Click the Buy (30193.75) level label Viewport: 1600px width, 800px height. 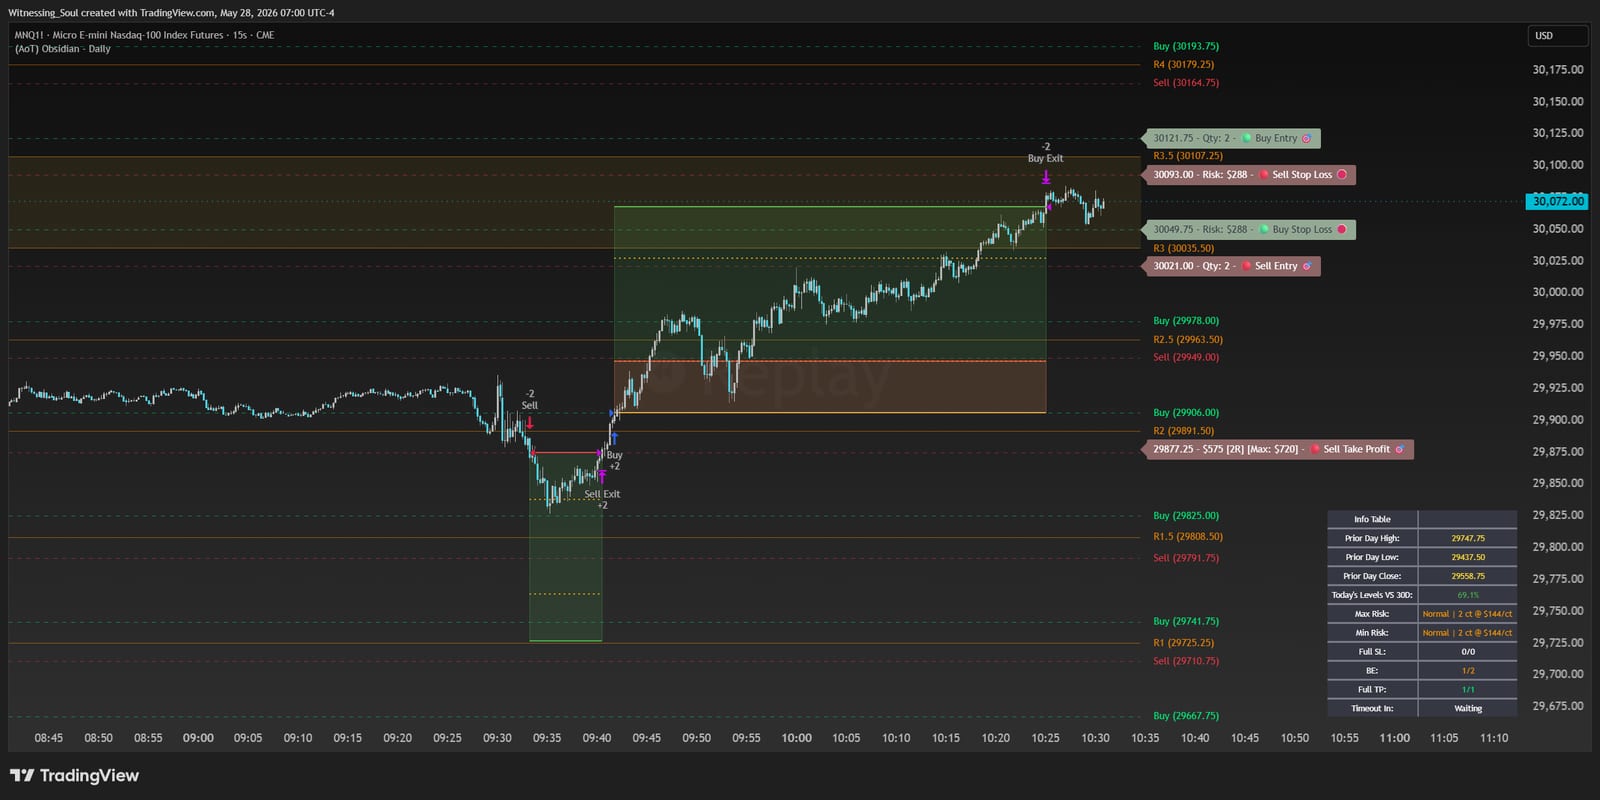[x=1186, y=46]
